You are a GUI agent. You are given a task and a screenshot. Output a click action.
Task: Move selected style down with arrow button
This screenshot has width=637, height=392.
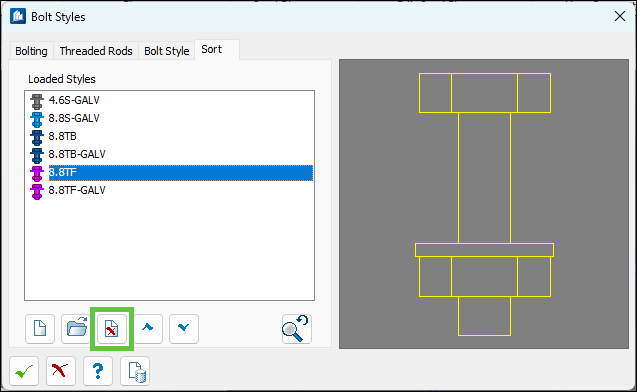pos(184,329)
